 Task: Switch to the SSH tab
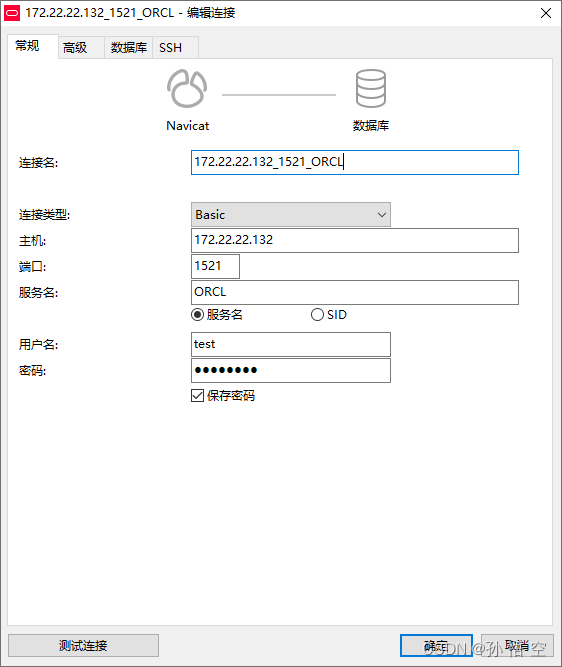click(x=175, y=47)
